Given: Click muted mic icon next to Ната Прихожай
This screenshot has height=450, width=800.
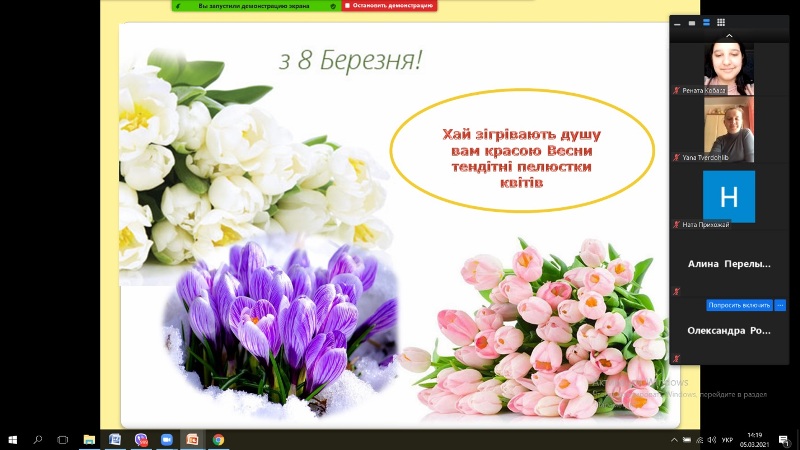Looking at the screenshot, I should 677,224.
